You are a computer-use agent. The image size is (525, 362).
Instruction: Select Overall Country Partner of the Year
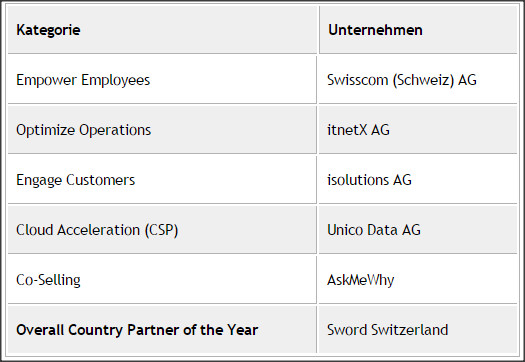[137, 330]
